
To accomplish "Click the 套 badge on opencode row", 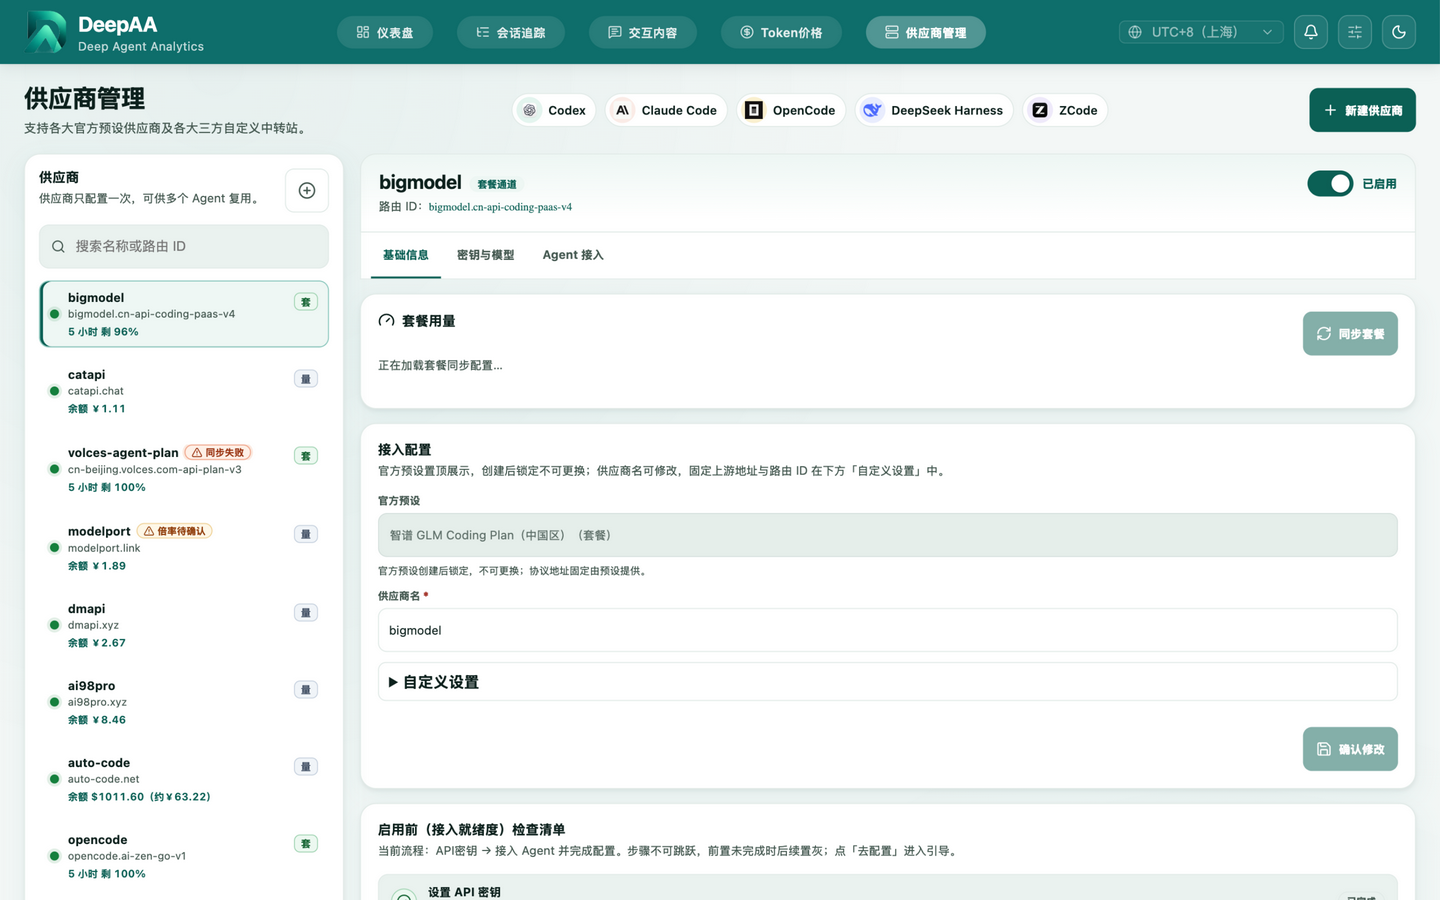I will pyautogui.click(x=306, y=844).
